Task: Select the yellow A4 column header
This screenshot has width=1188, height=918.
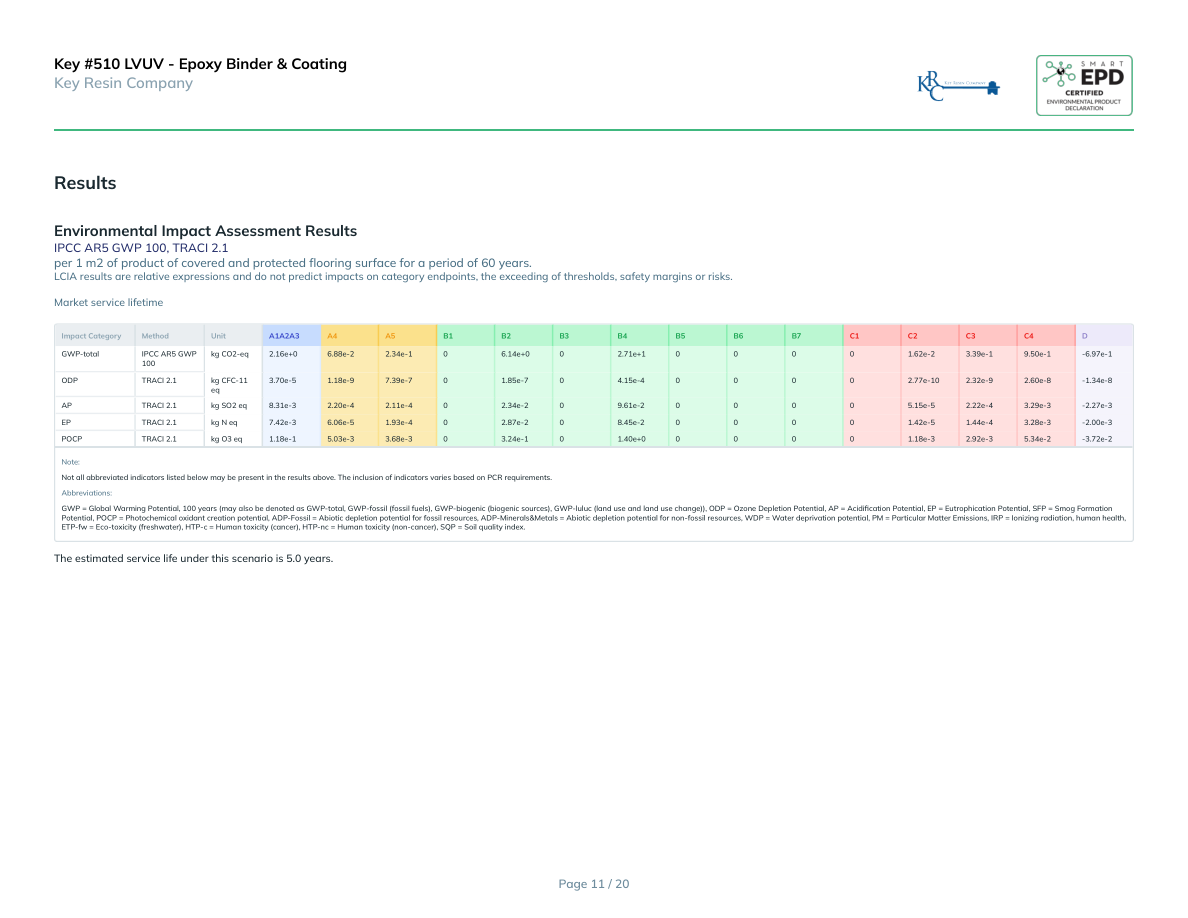Action: [333, 335]
